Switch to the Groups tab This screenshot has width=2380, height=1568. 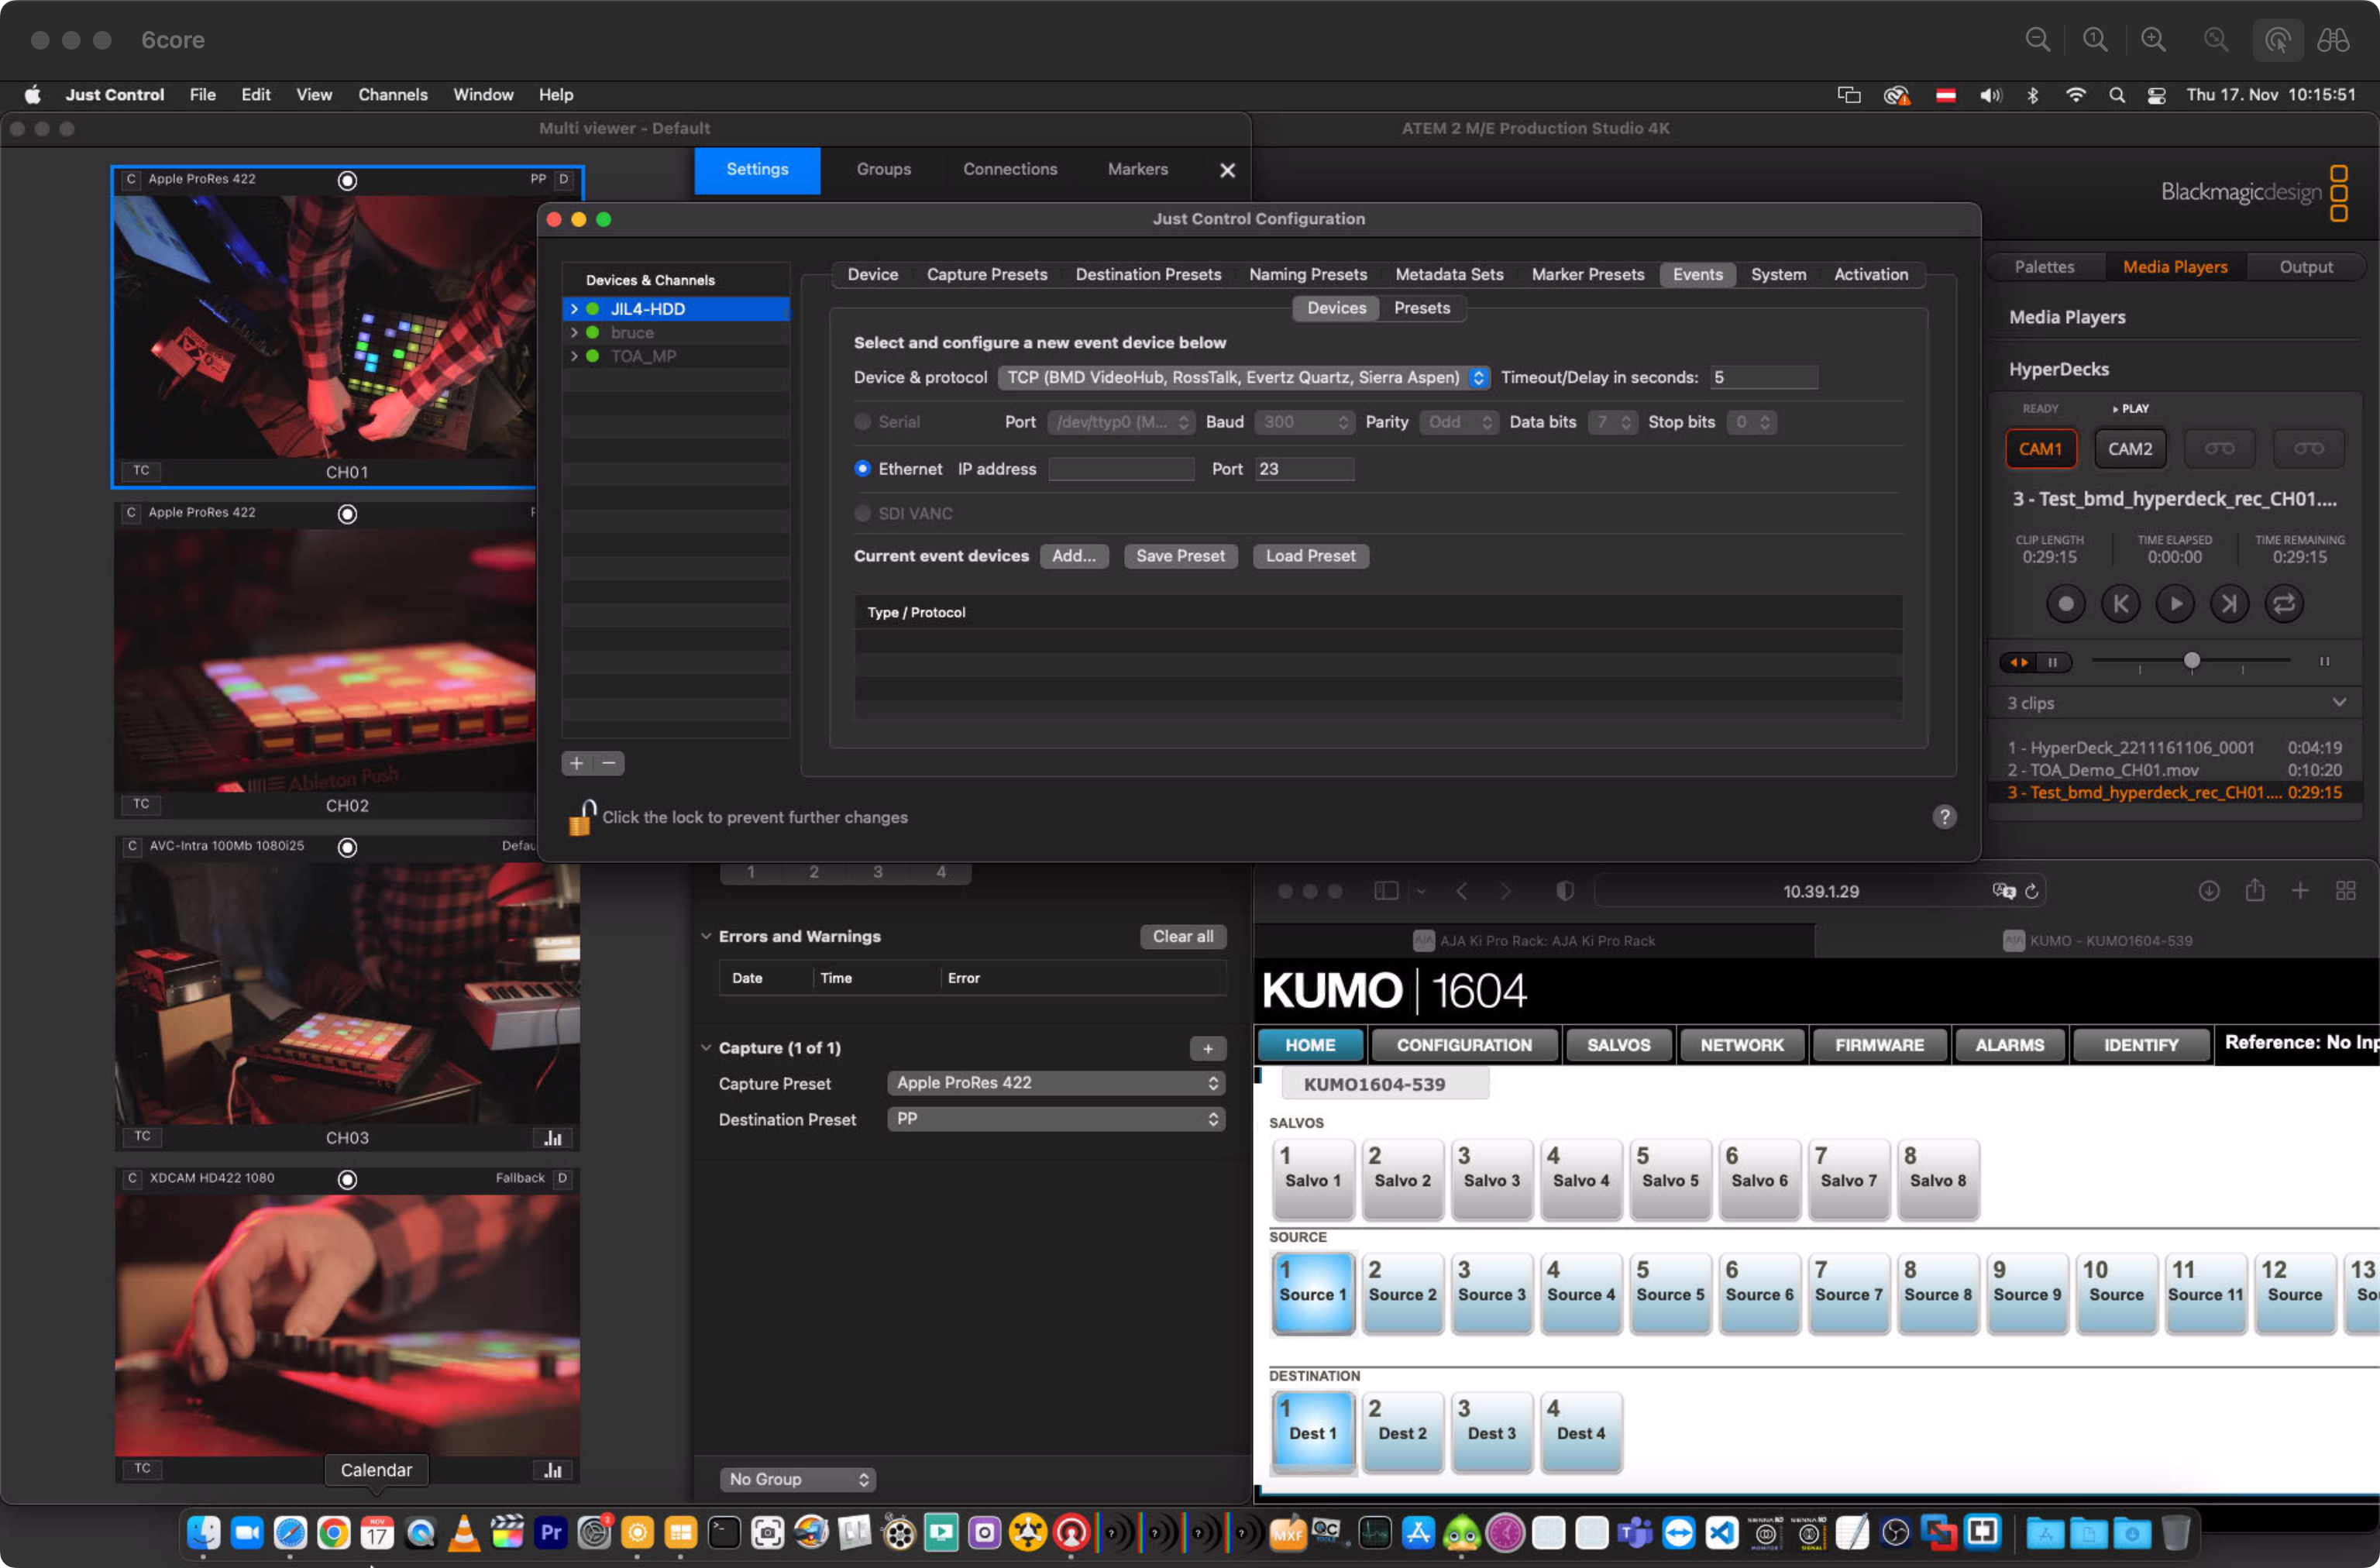[x=883, y=169]
